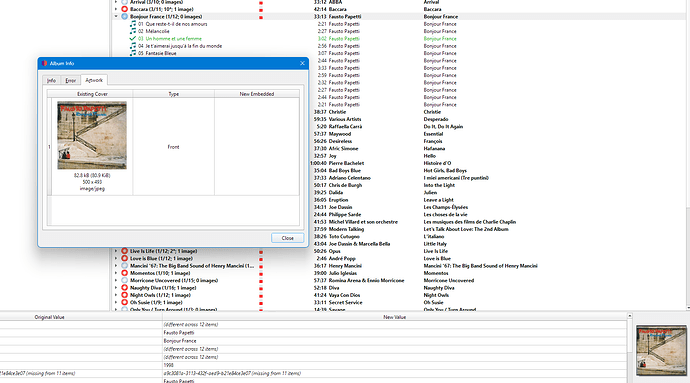Click artist Raffaella Carrà in the list
Viewport: 690px width, 383px height.
(345, 127)
